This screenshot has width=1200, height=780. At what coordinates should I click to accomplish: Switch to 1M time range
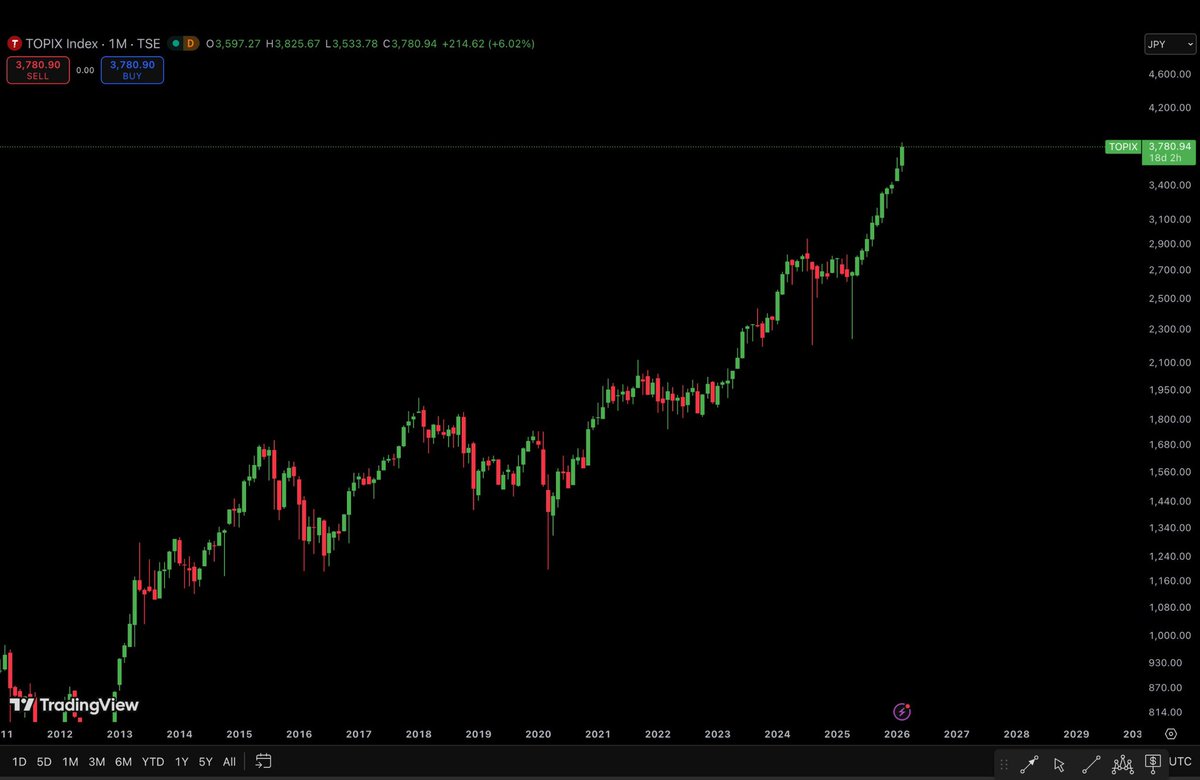pos(70,761)
